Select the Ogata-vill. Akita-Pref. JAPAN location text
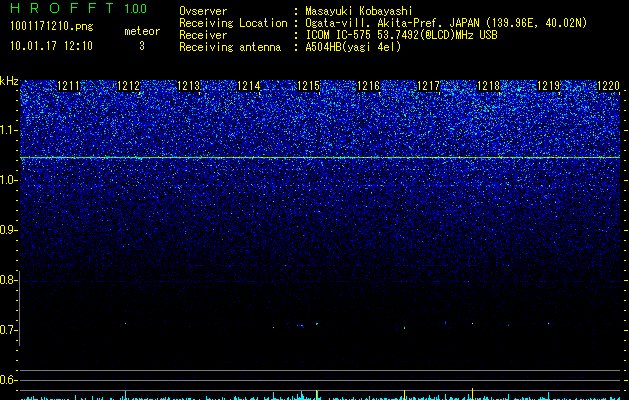 coord(446,23)
